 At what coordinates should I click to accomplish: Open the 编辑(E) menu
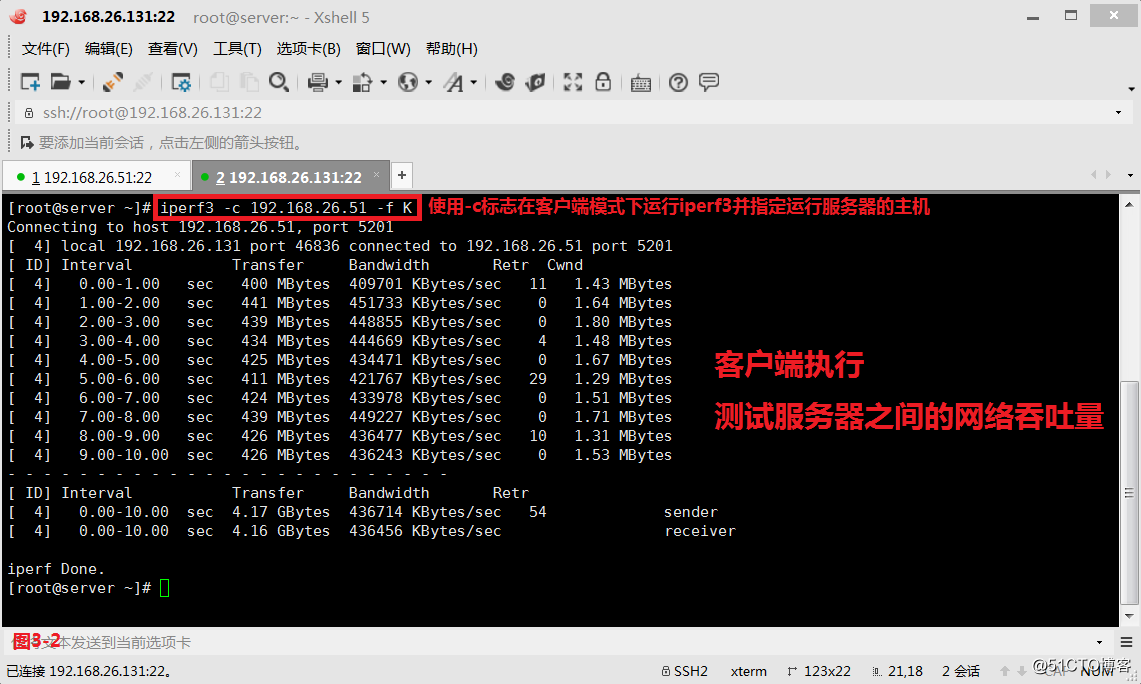tap(108, 49)
